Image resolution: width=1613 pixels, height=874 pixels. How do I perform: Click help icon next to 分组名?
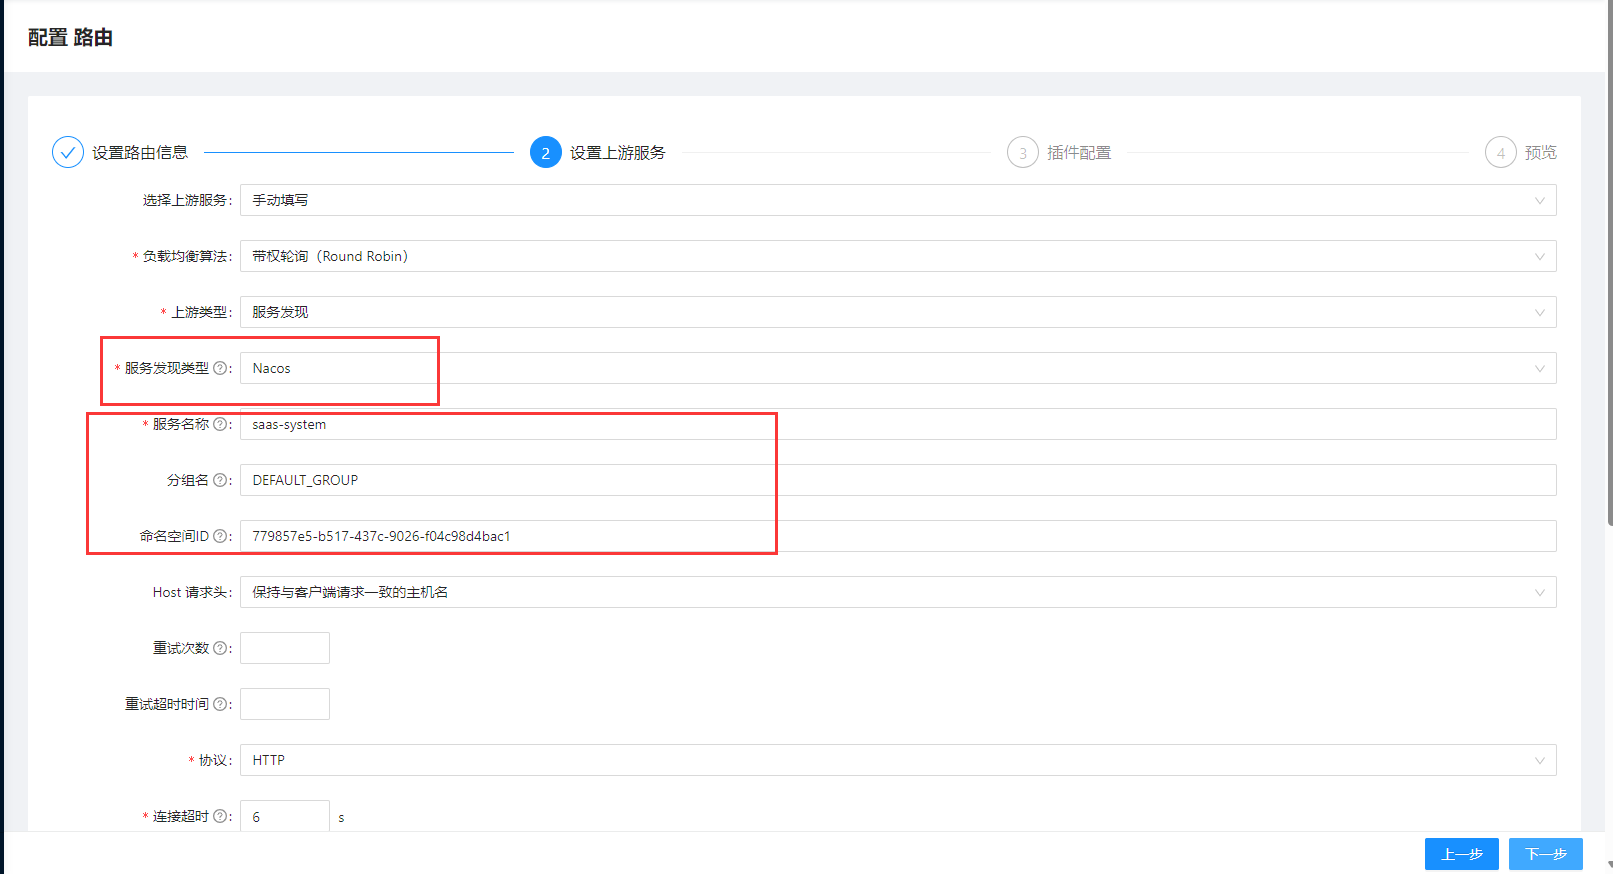[220, 480]
